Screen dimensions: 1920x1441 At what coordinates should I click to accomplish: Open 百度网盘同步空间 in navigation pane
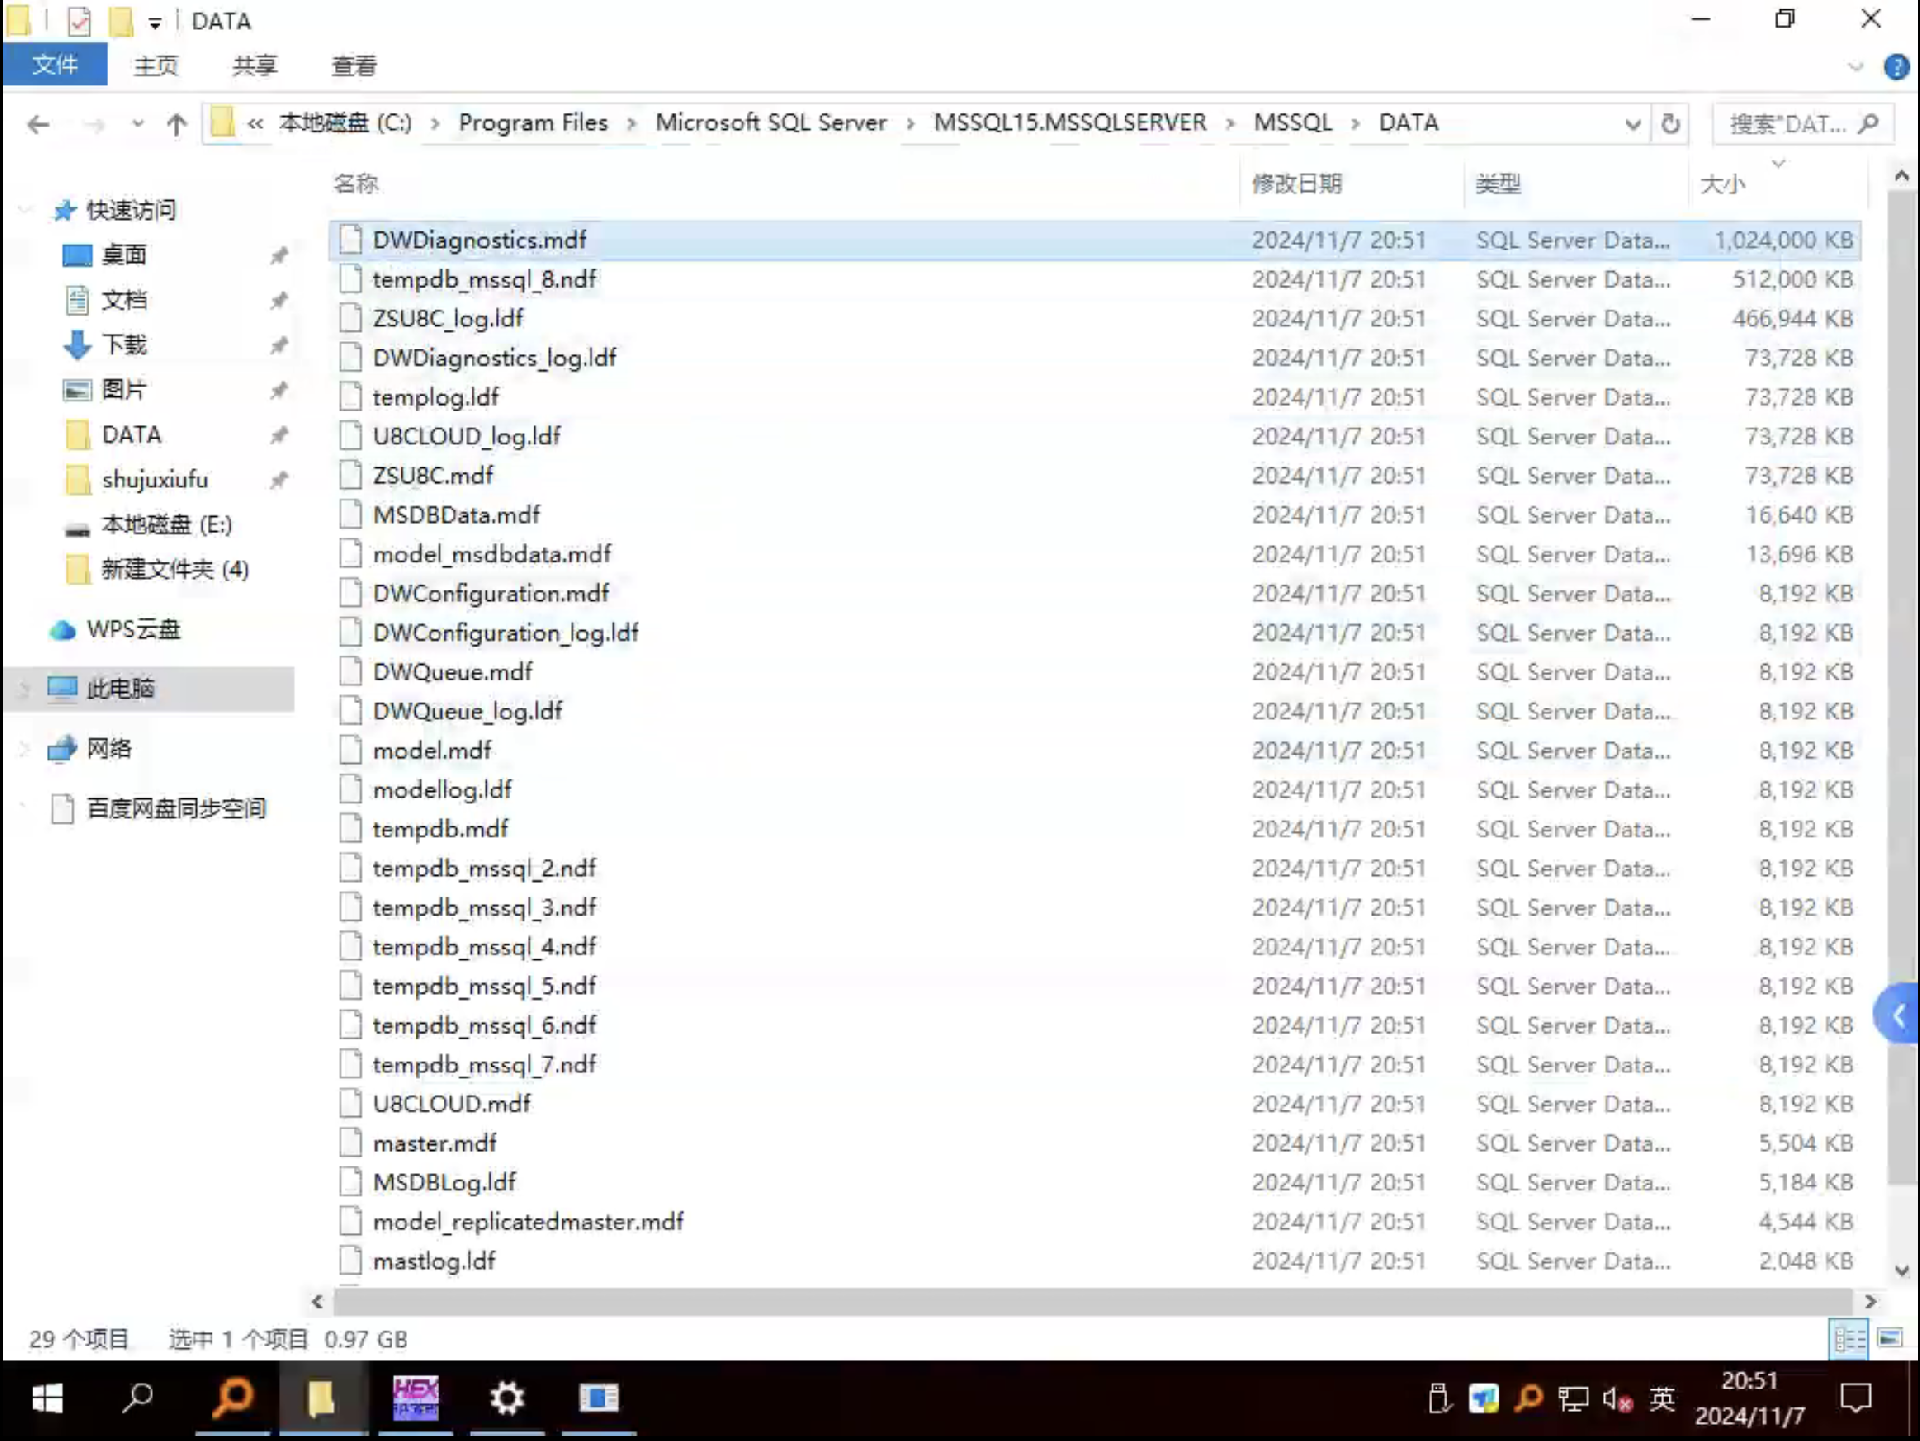(176, 809)
